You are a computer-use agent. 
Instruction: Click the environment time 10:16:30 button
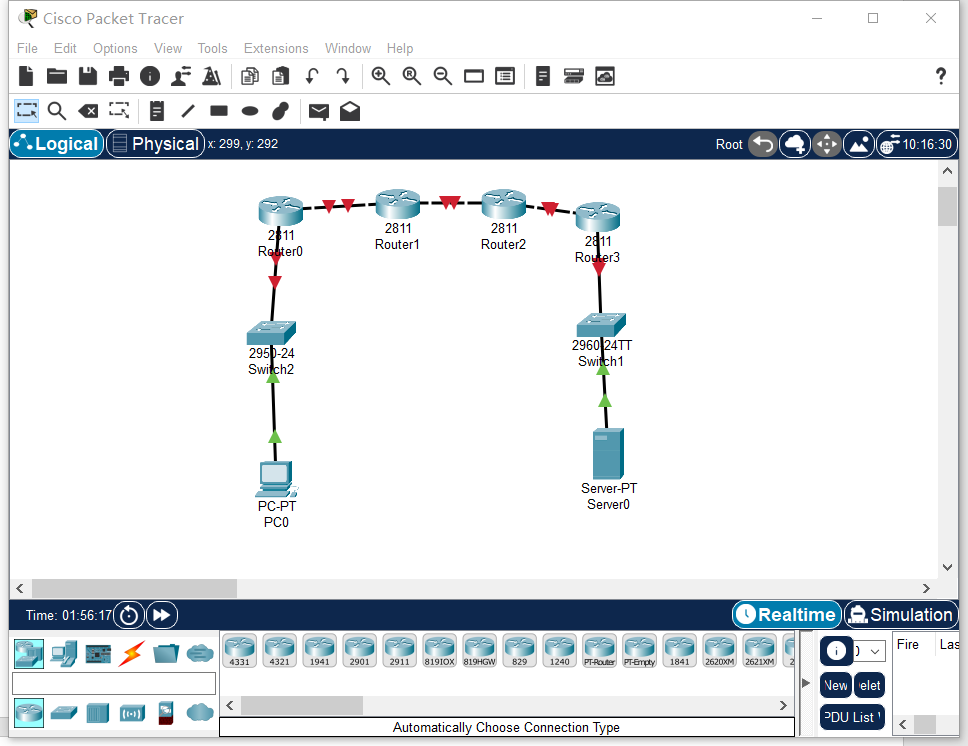[917, 145]
